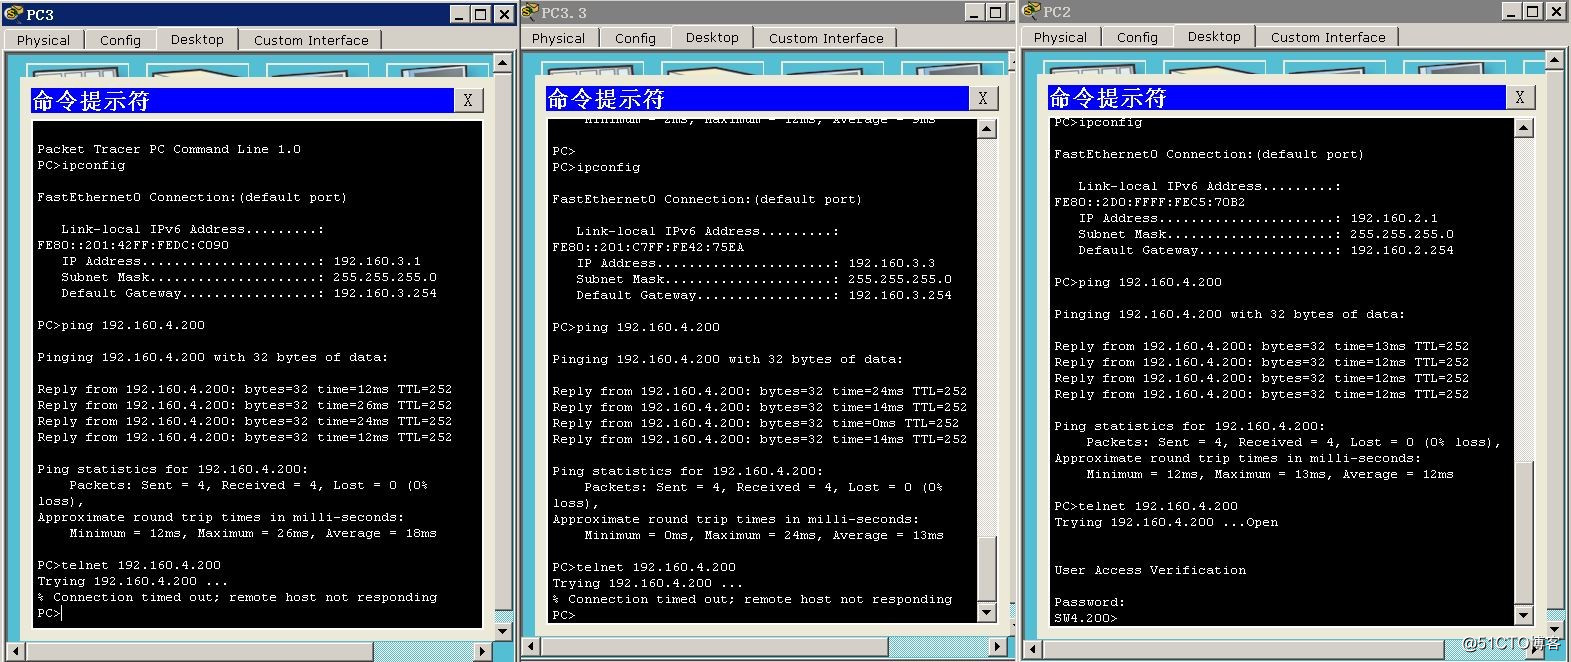The height and width of the screenshot is (662, 1571).
Task: Minimize the PC3.3 window
Action: tap(975, 12)
